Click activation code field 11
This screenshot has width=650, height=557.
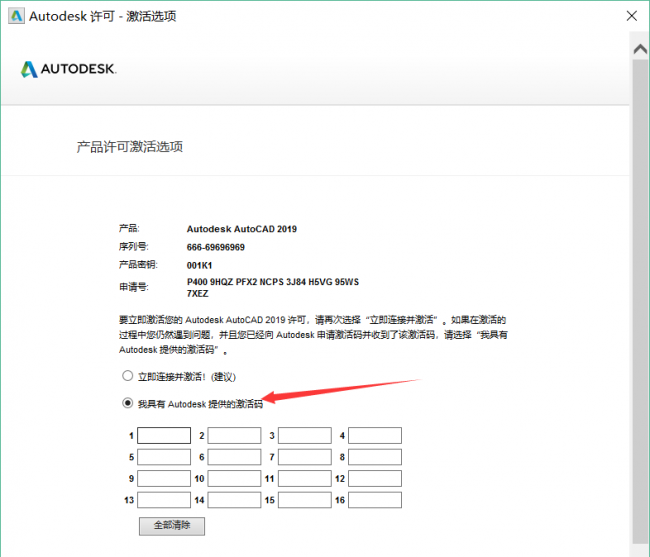pos(305,478)
